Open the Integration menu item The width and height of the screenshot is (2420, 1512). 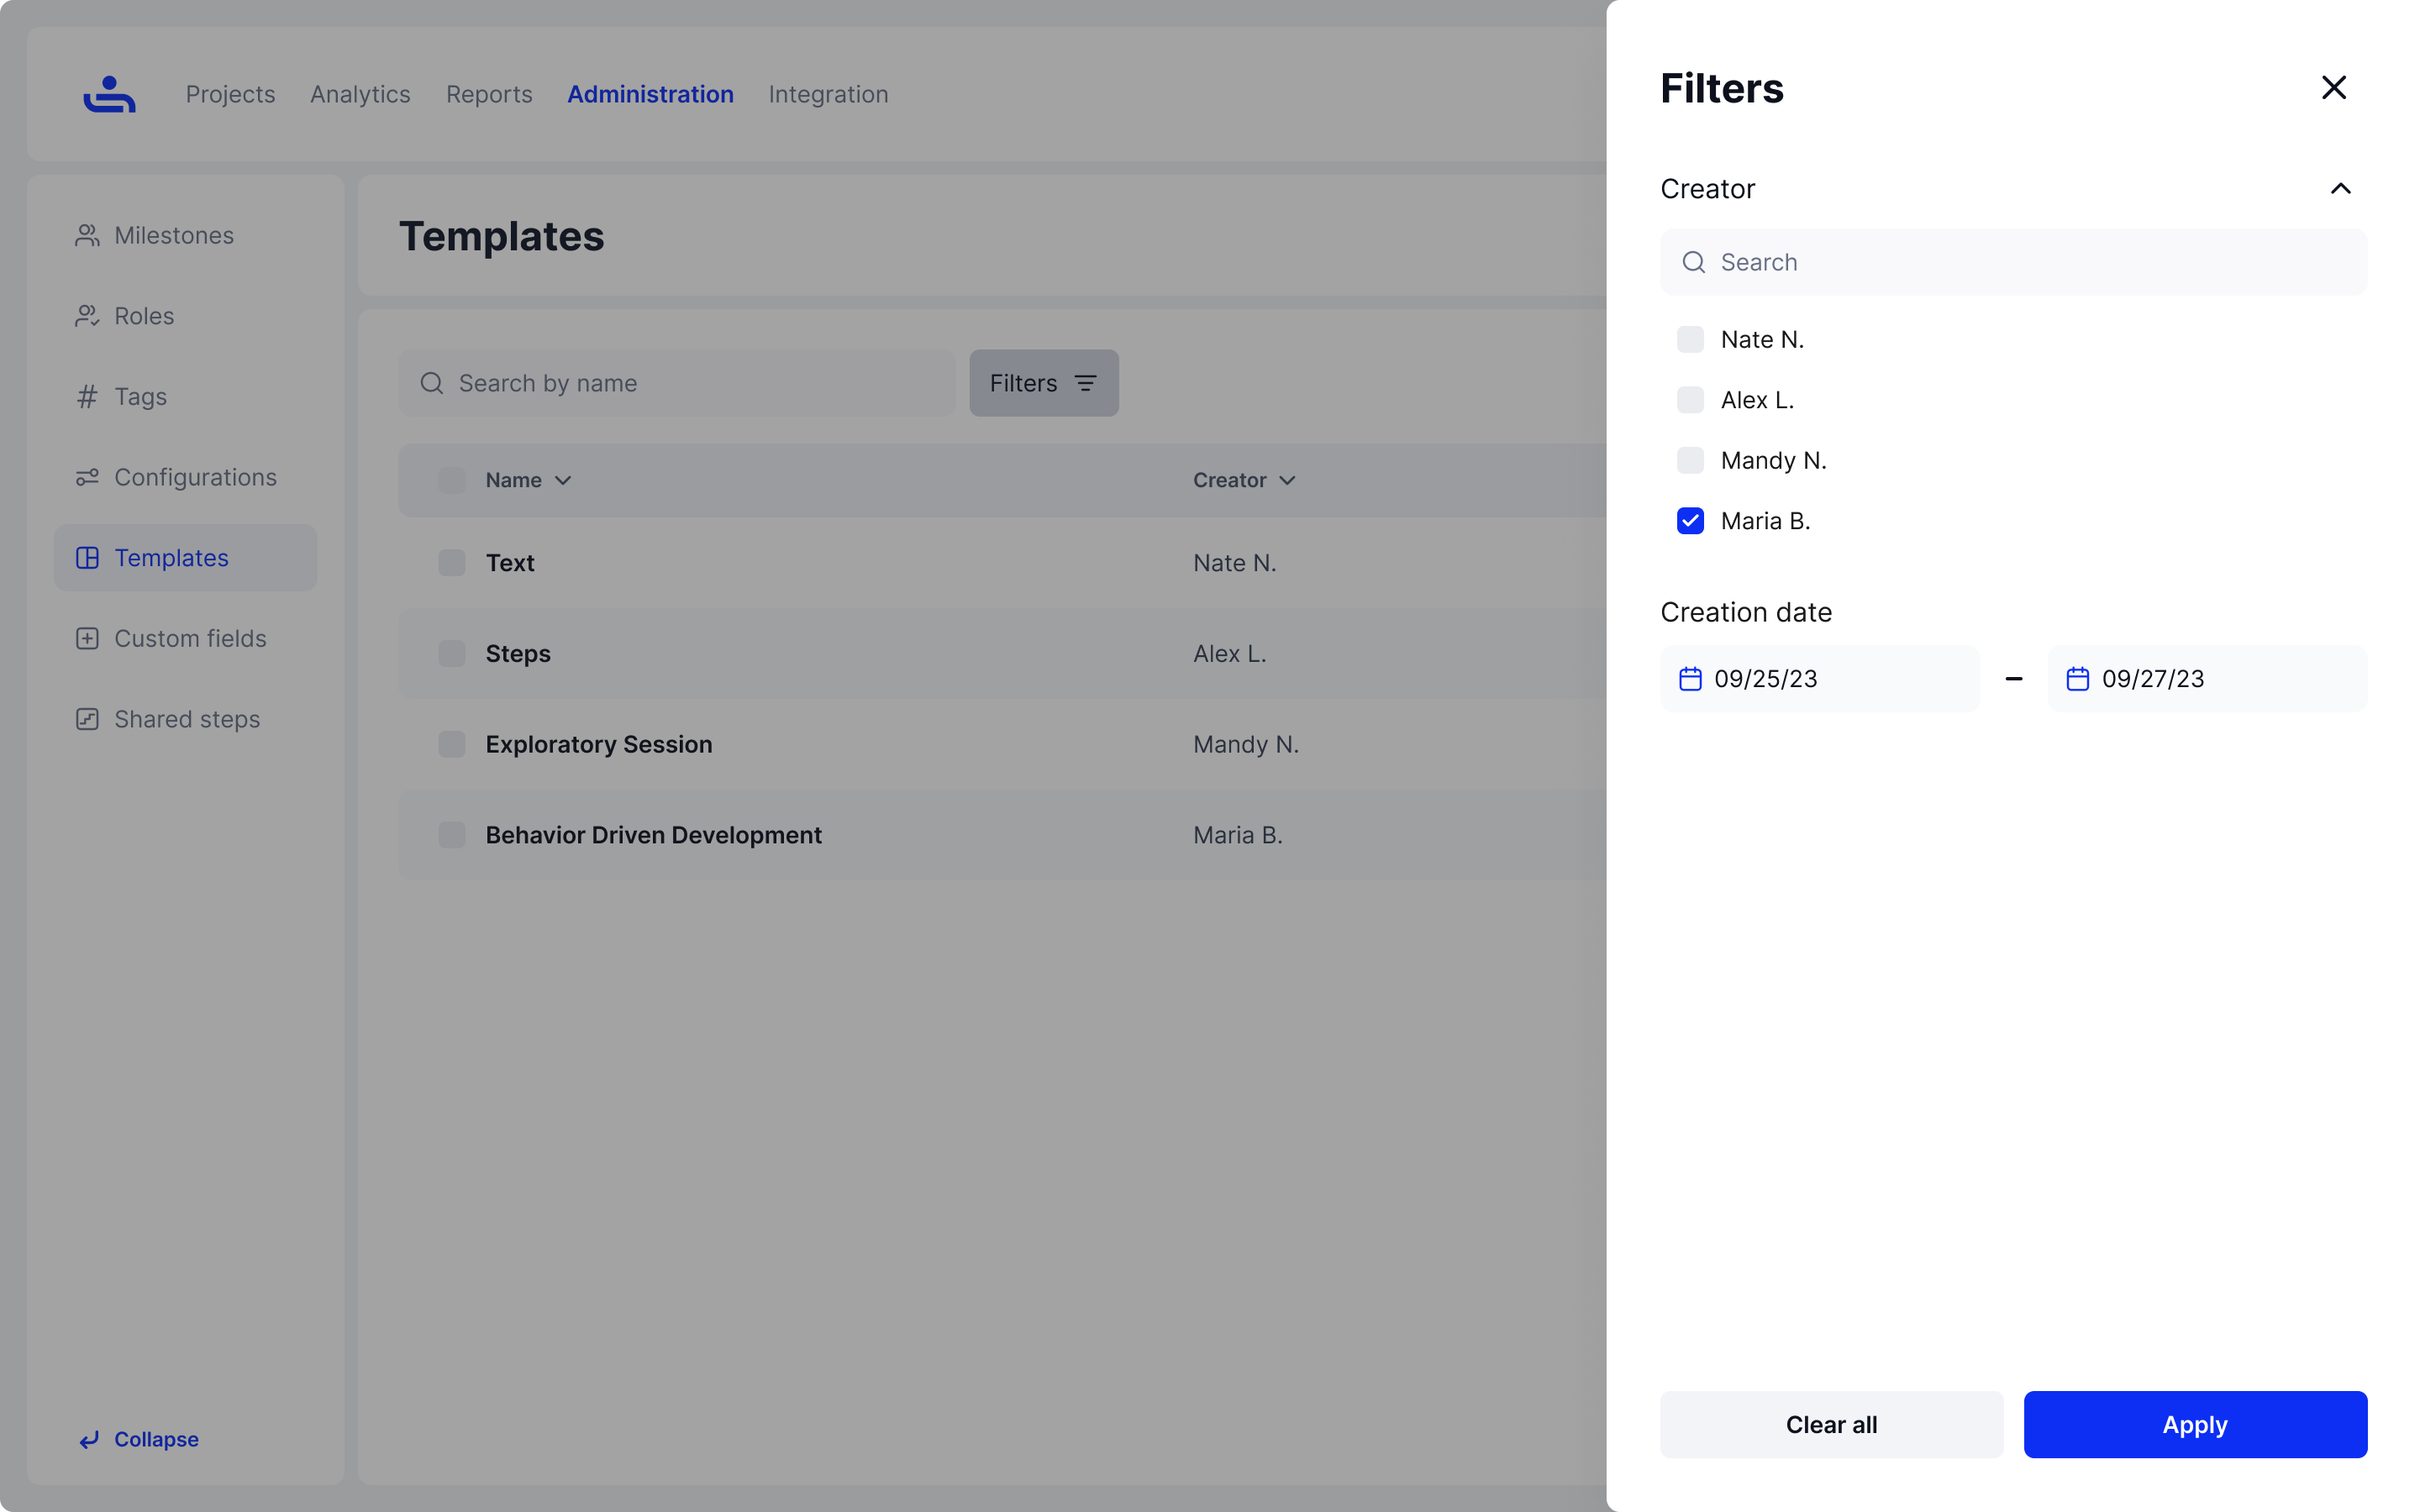(828, 94)
